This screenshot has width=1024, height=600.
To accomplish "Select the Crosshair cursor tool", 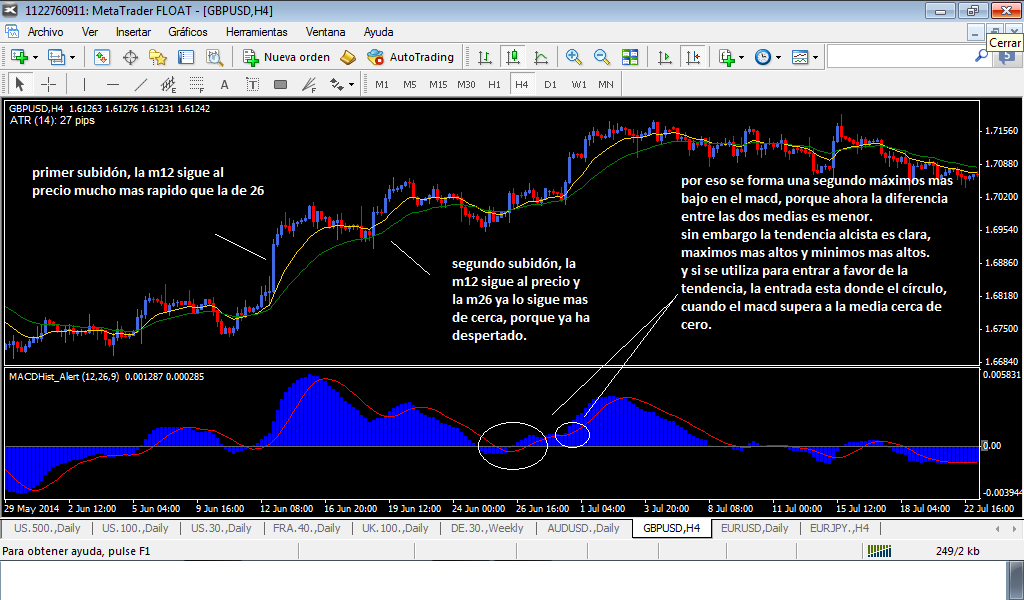I will pyautogui.click(x=48, y=84).
